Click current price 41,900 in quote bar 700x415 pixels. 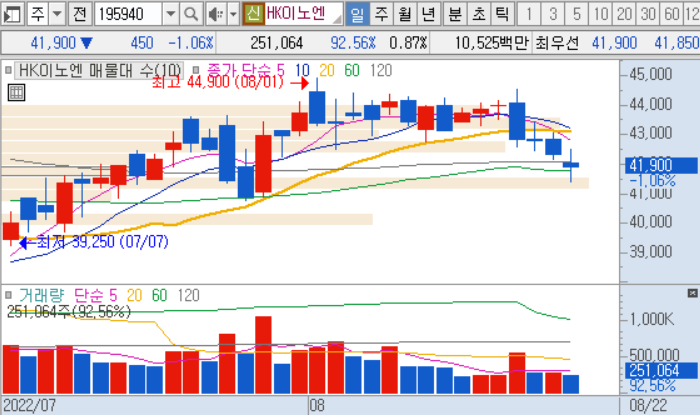54,43
